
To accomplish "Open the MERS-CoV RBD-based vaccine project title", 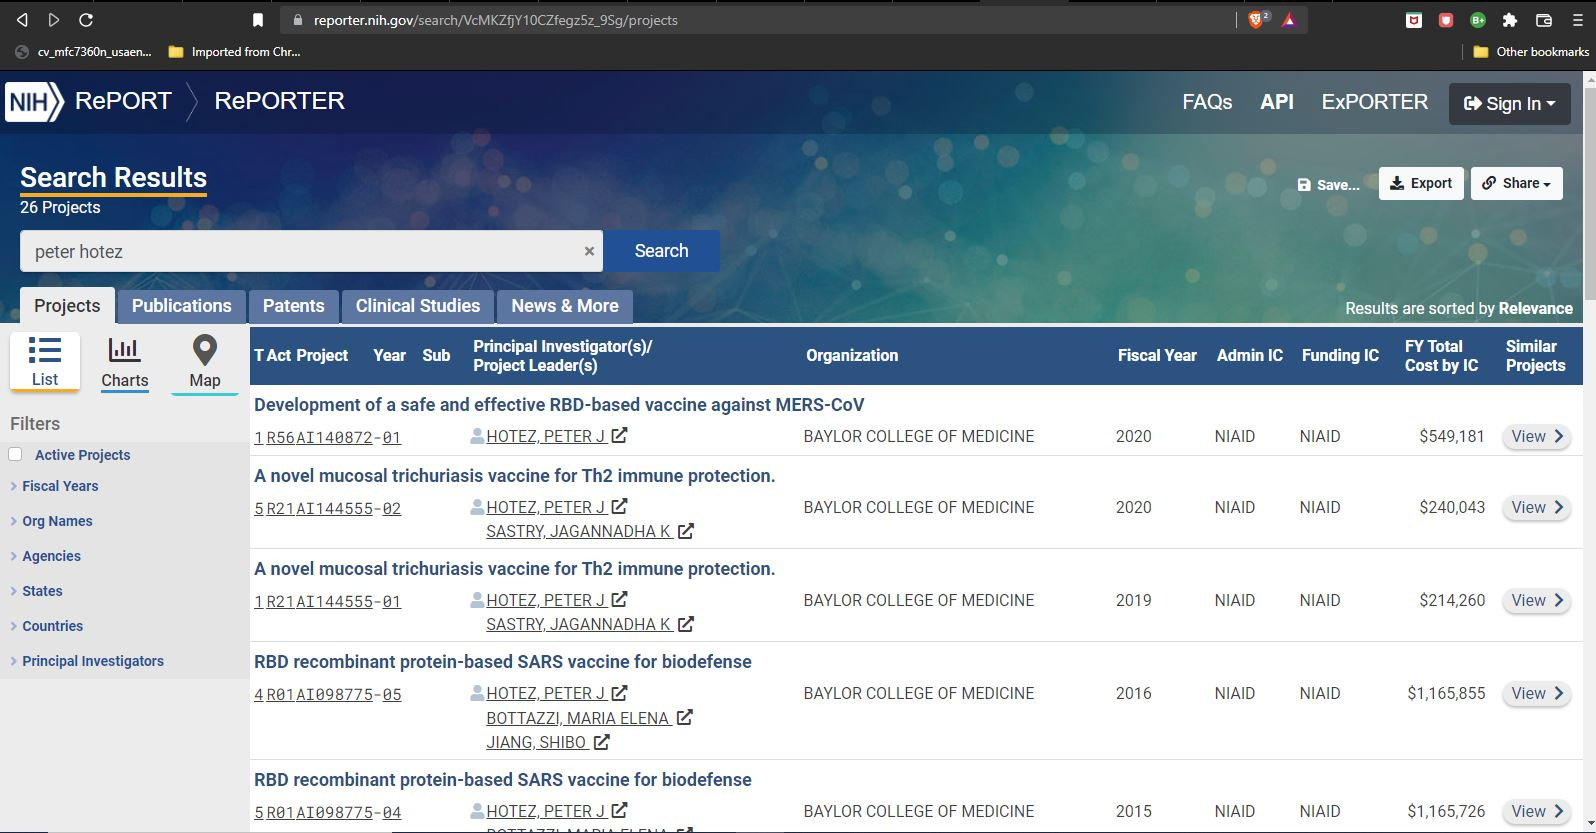I will [559, 405].
